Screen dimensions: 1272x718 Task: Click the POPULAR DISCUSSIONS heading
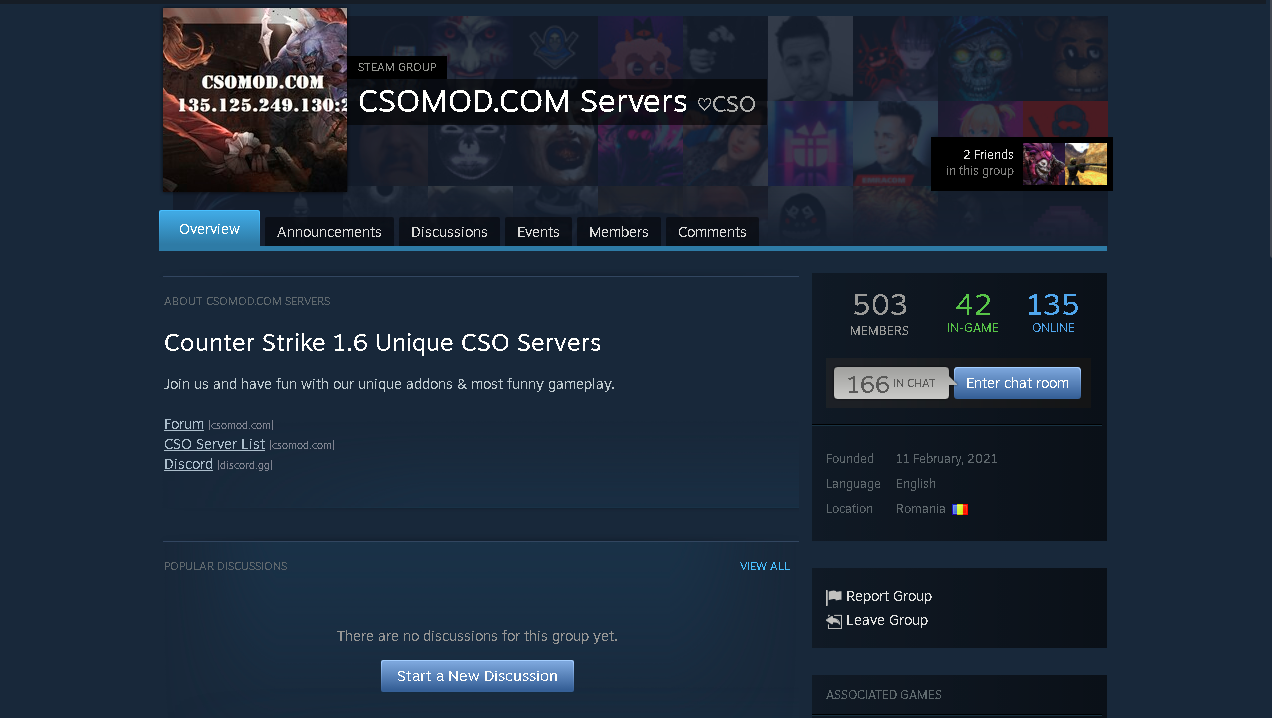pyautogui.click(x=225, y=566)
